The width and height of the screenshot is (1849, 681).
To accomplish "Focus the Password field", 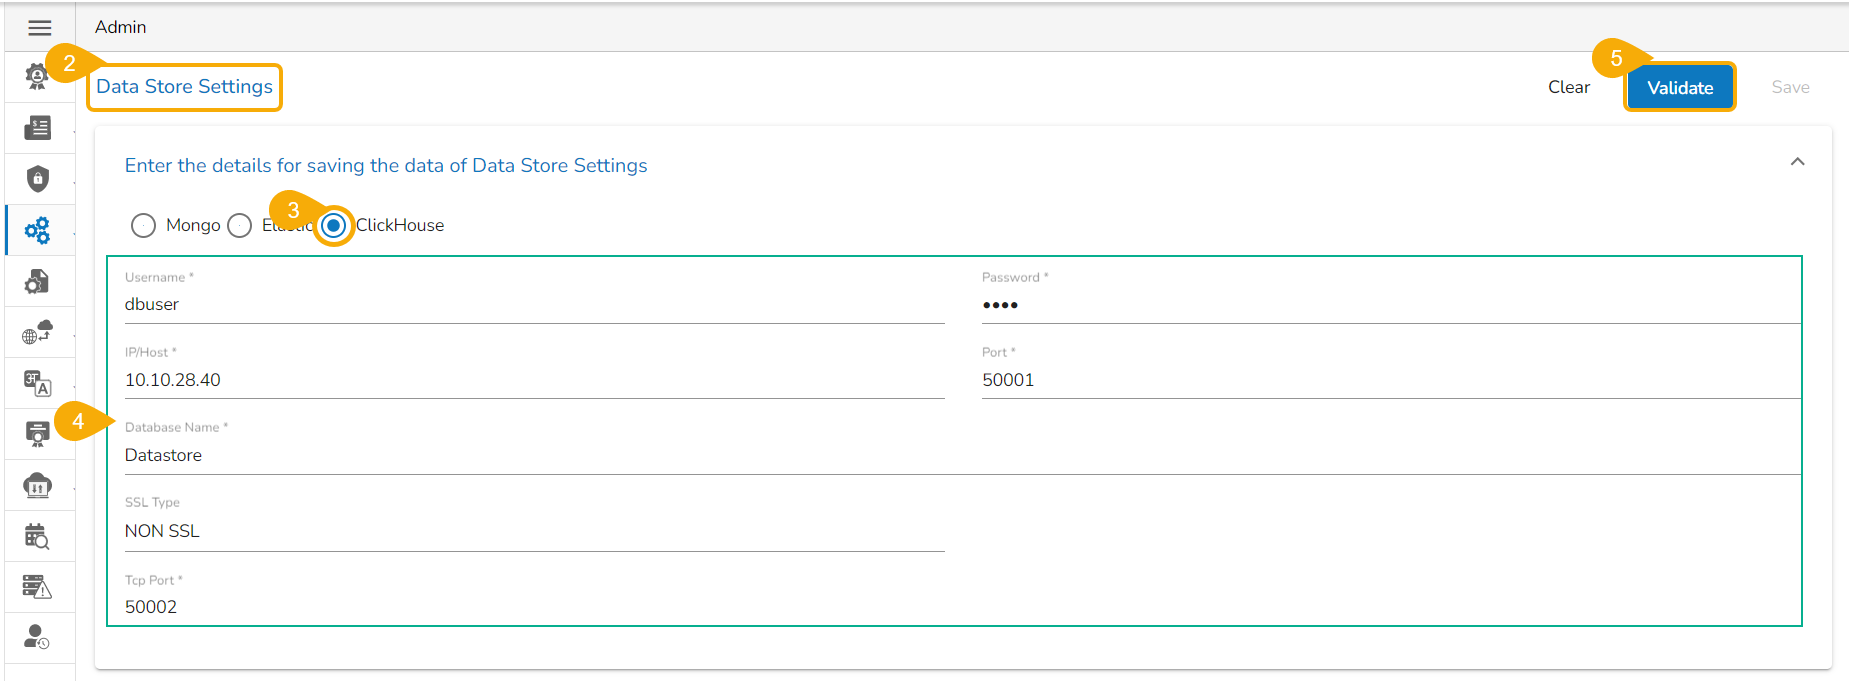I will pyautogui.click(x=1390, y=305).
